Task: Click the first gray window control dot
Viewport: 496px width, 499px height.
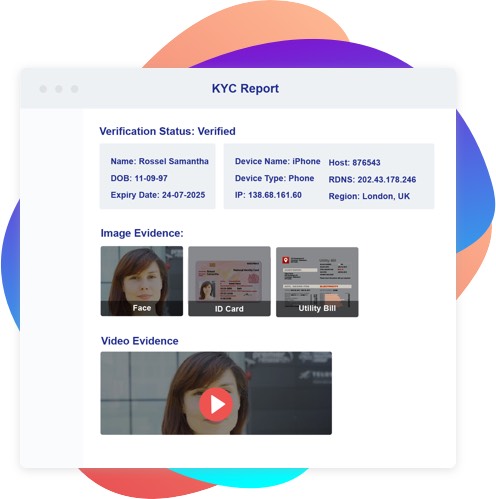Action: tap(43, 89)
